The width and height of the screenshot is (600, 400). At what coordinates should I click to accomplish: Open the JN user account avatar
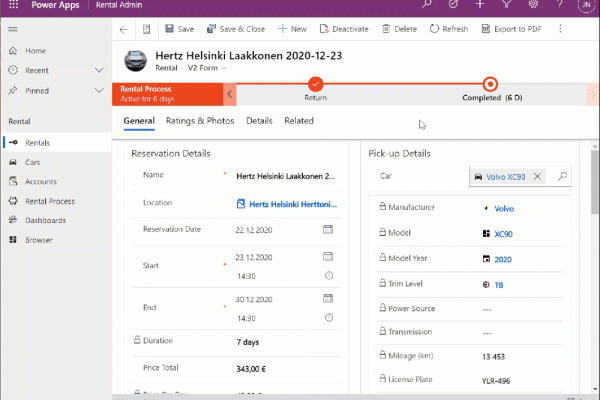click(586, 5)
